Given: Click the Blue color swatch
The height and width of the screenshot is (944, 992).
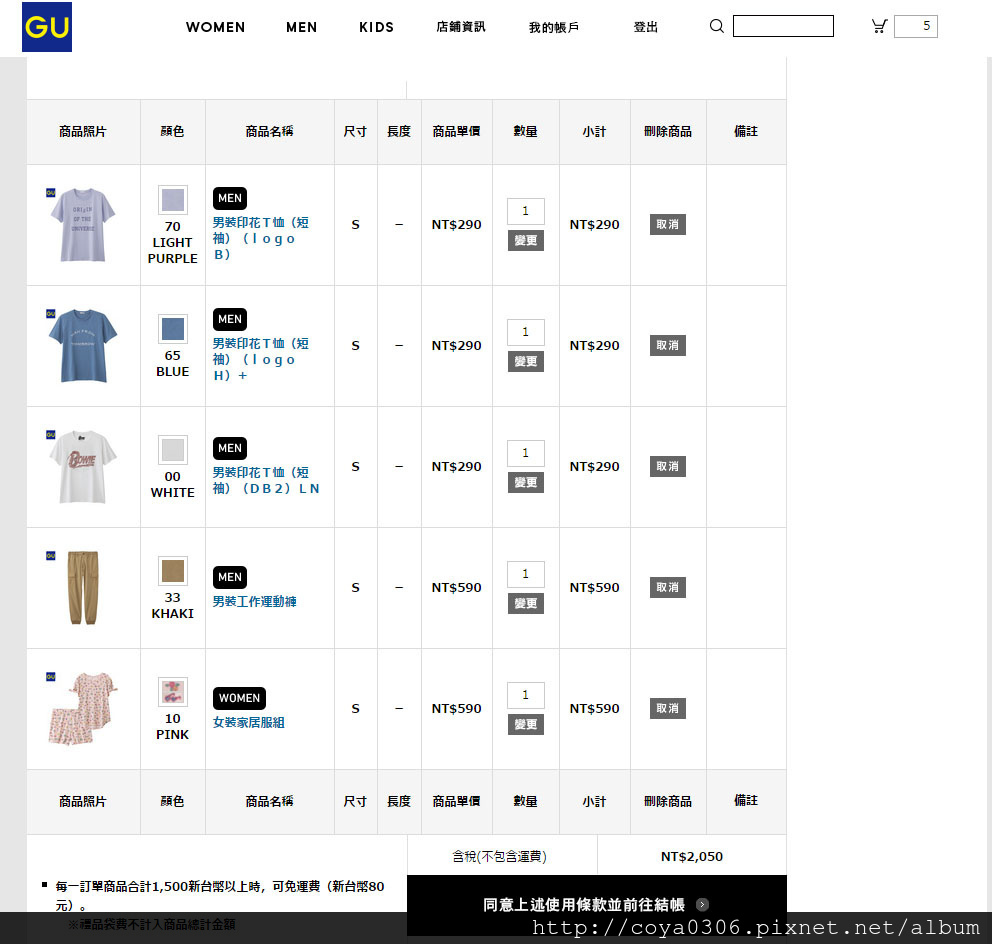Looking at the screenshot, I should point(173,329).
